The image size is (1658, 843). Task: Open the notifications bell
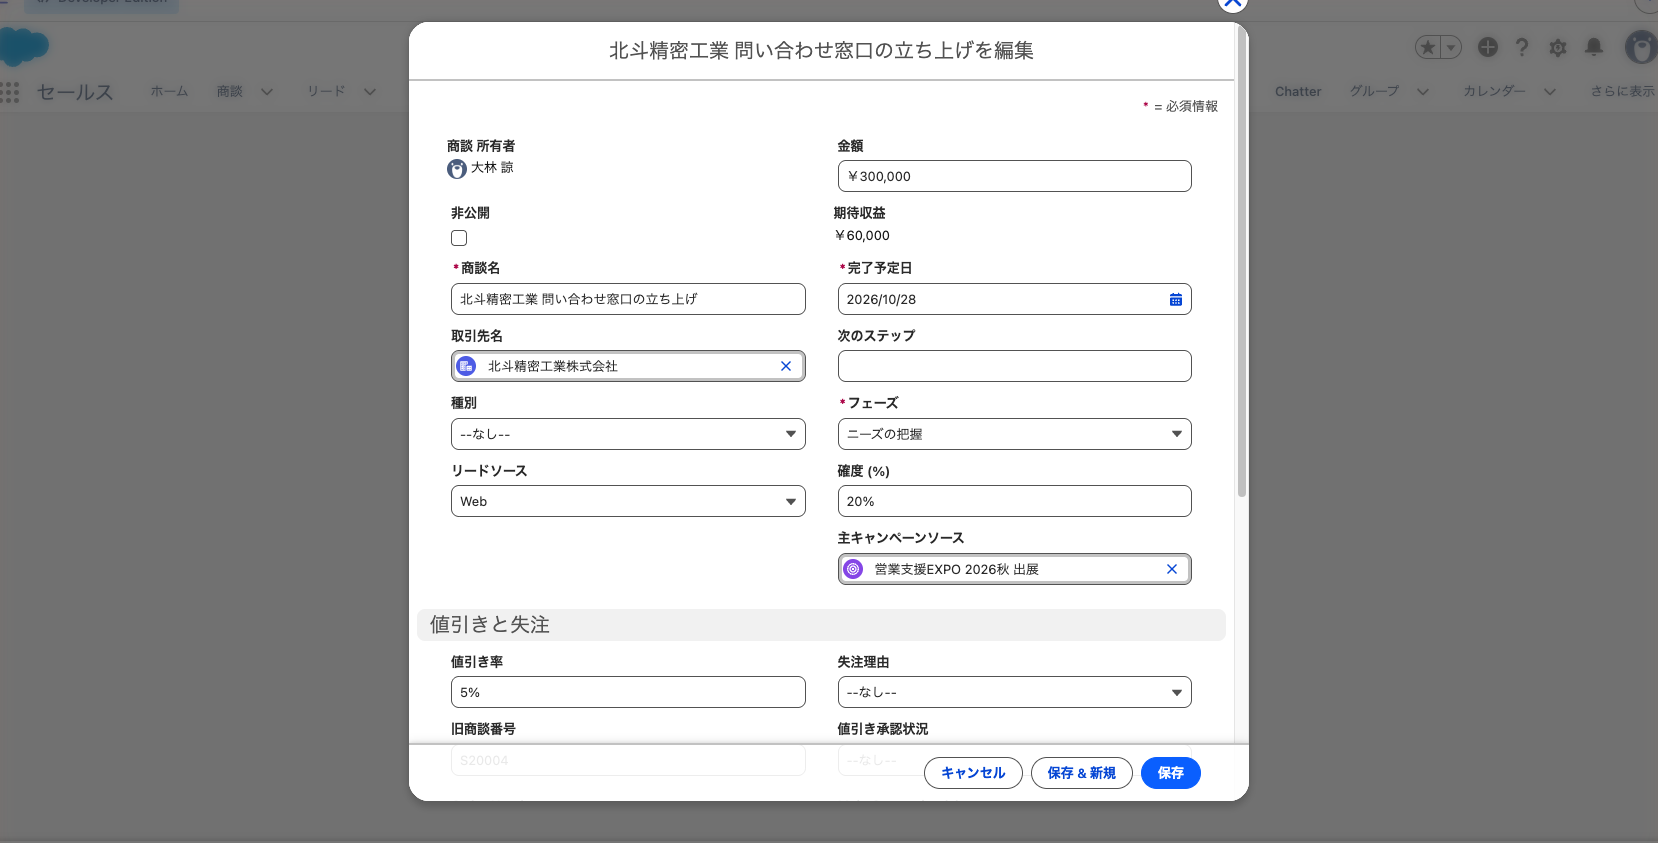(1594, 47)
